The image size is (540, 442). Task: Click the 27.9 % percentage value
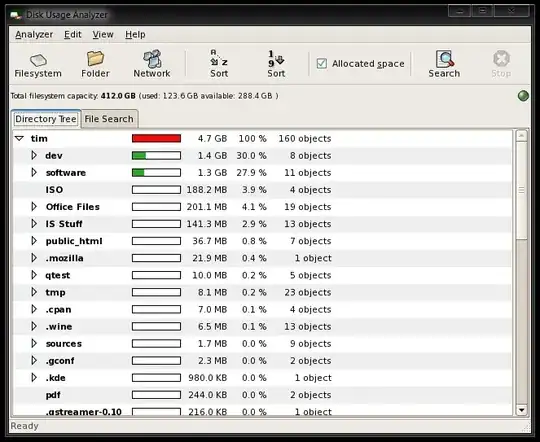tap(251, 173)
